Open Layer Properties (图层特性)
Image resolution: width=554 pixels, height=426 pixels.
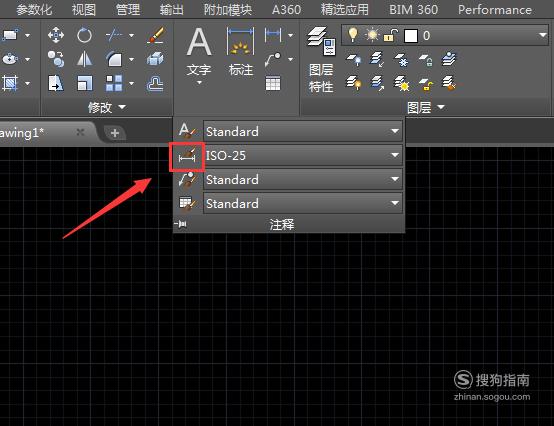point(321,59)
